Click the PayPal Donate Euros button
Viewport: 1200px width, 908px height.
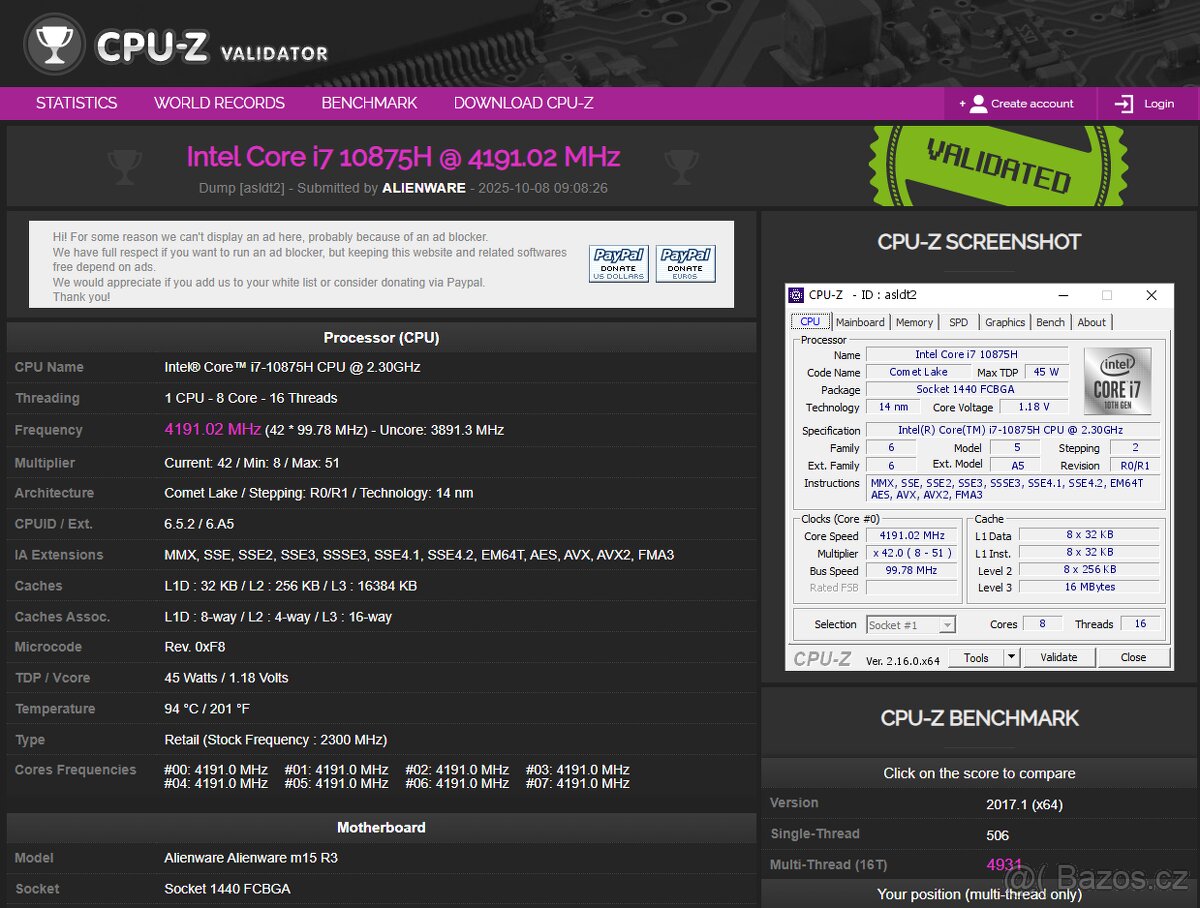click(686, 263)
